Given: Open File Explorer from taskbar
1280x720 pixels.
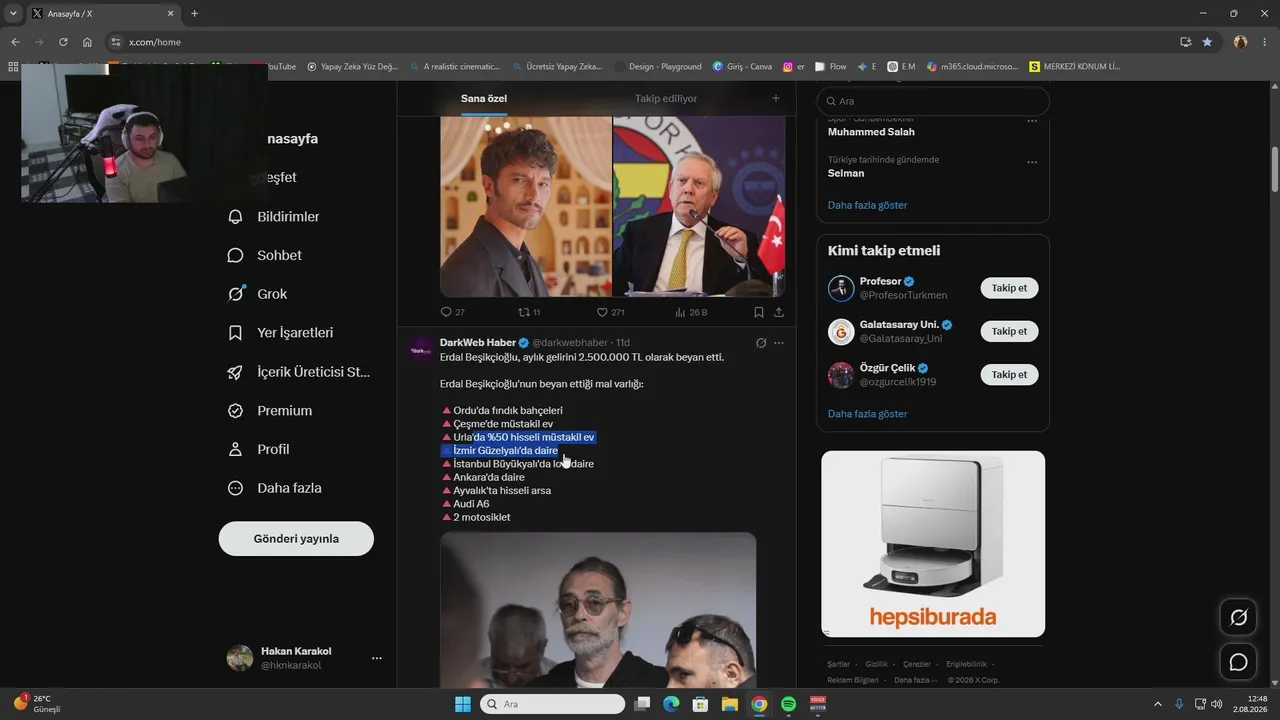Looking at the screenshot, I should 730,704.
